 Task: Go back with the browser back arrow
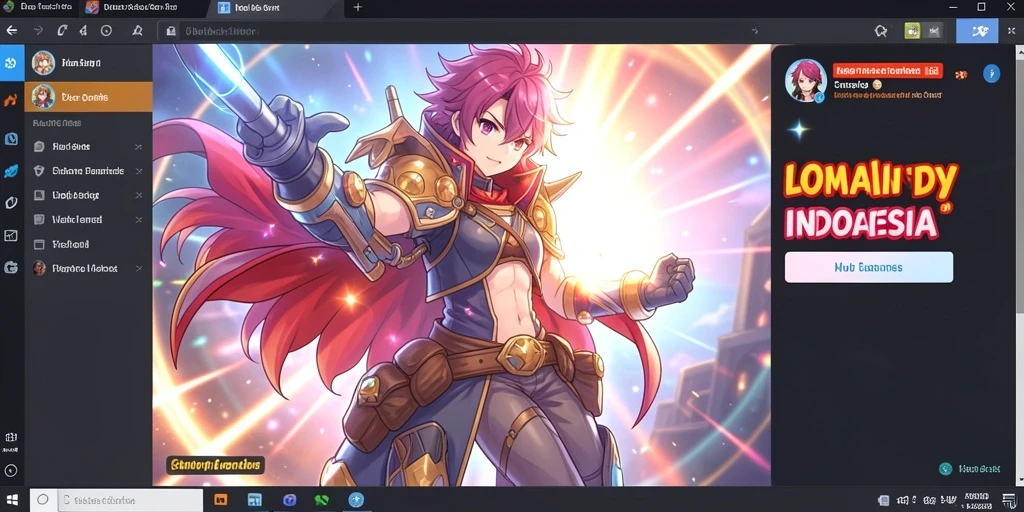12,31
